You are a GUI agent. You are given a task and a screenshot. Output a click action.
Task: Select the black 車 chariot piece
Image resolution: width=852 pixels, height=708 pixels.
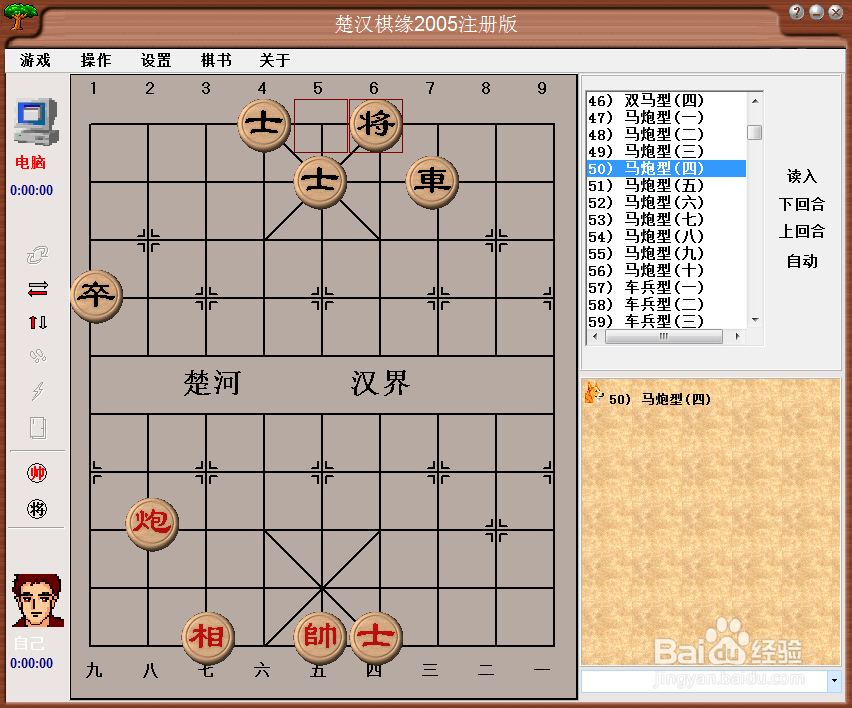coord(432,182)
